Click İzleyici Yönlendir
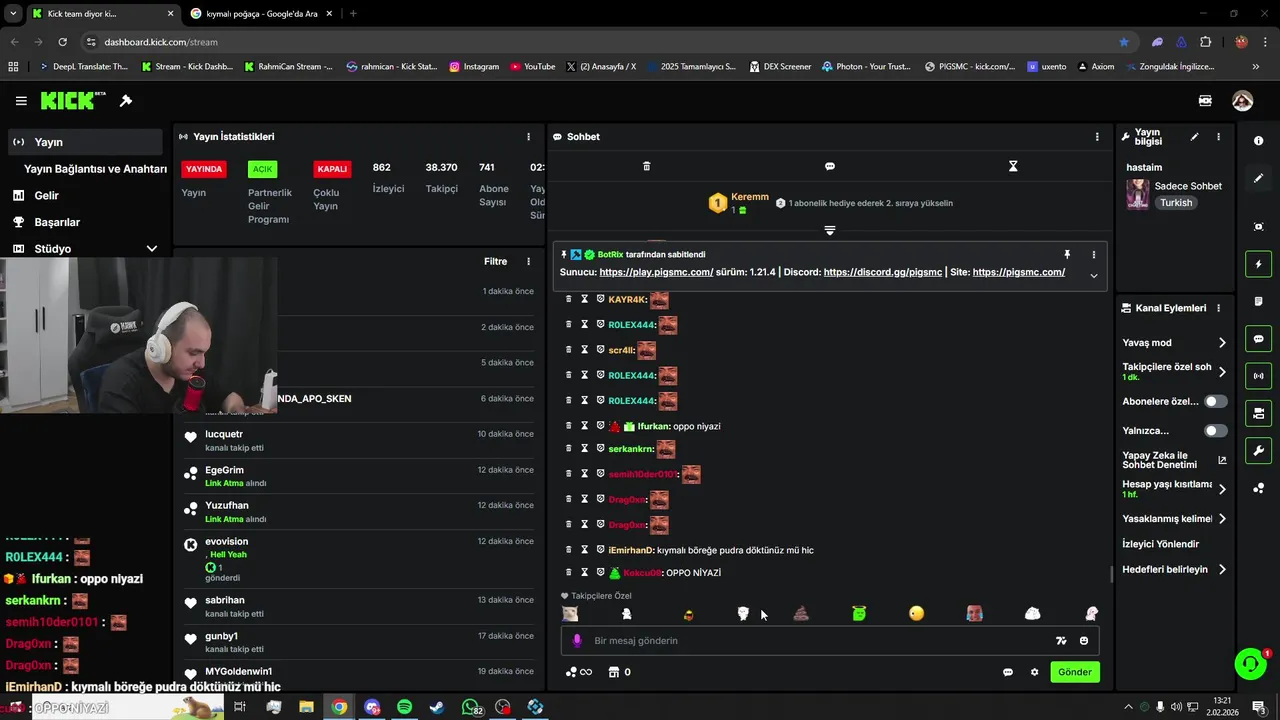This screenshot has height=720, width=1280. tap(1160, 544)
